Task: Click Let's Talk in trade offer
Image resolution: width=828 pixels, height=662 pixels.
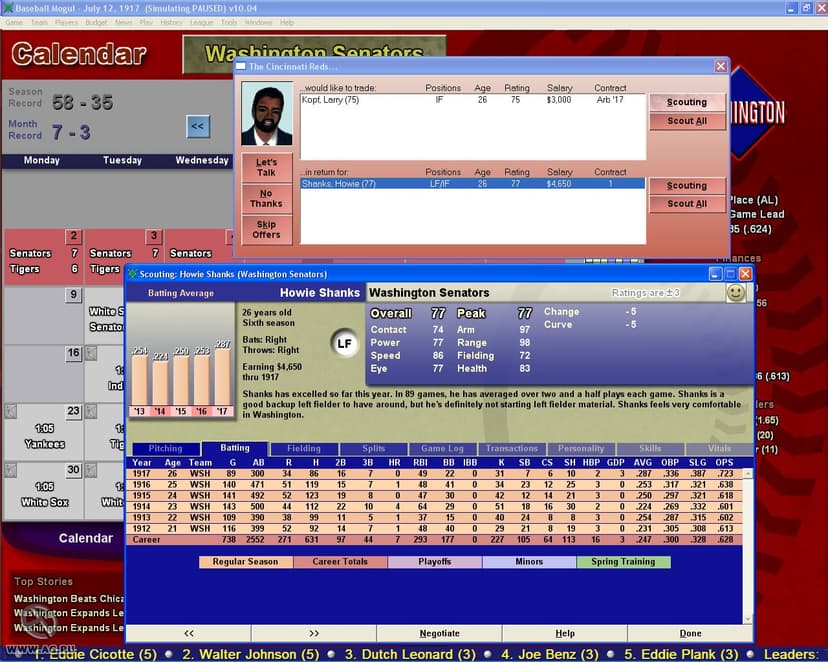Action: pyautogui.click(x=267, y=168)
